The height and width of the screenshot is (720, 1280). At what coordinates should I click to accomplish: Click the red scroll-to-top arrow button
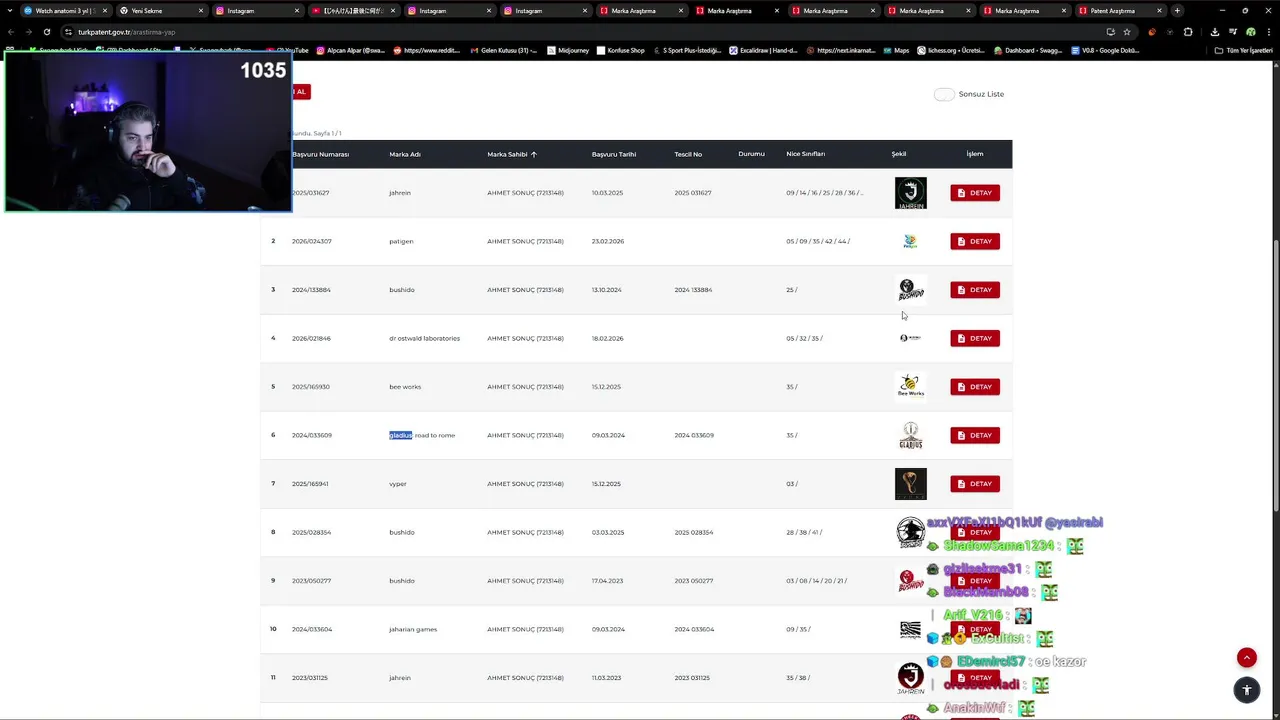[1246, 657]
